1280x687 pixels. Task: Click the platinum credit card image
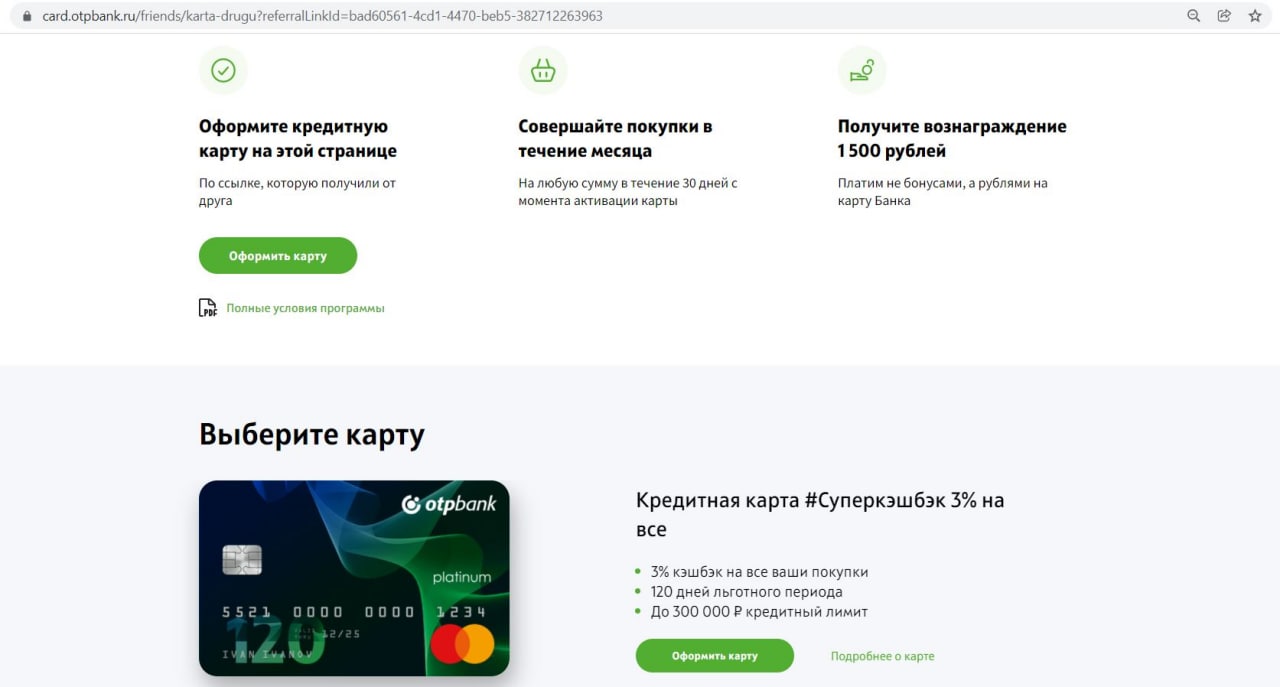[x=354, y=578]
